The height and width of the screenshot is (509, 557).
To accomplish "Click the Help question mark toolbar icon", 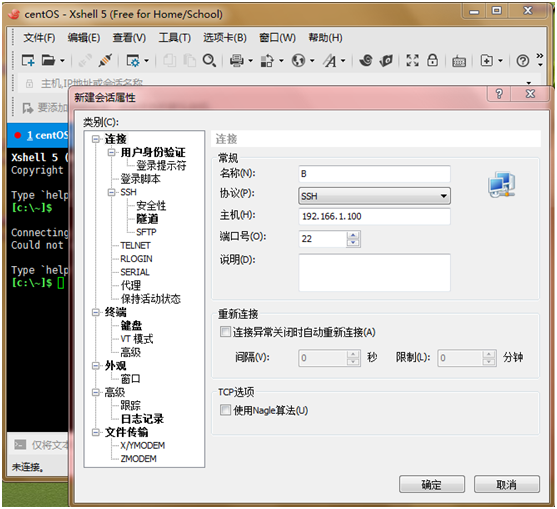I will [x=523, y=61].
